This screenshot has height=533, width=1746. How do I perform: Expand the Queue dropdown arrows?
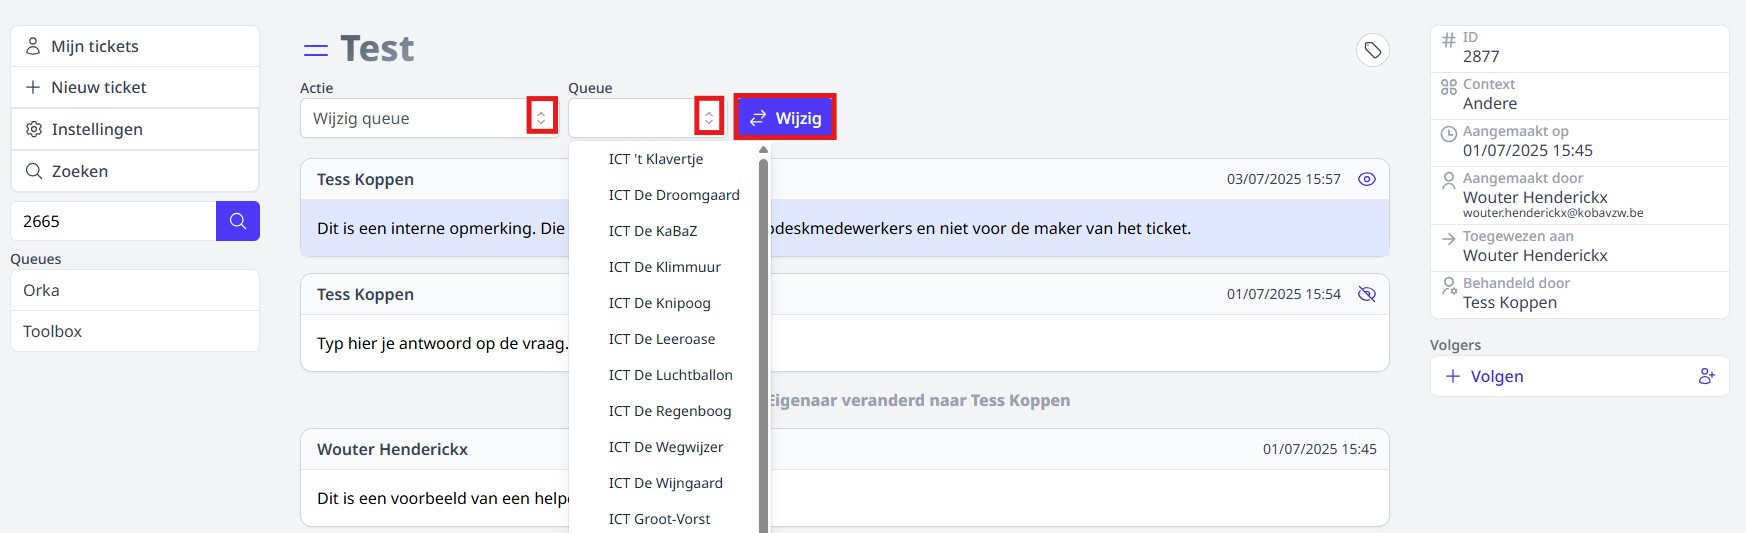[x=709, y=118]
